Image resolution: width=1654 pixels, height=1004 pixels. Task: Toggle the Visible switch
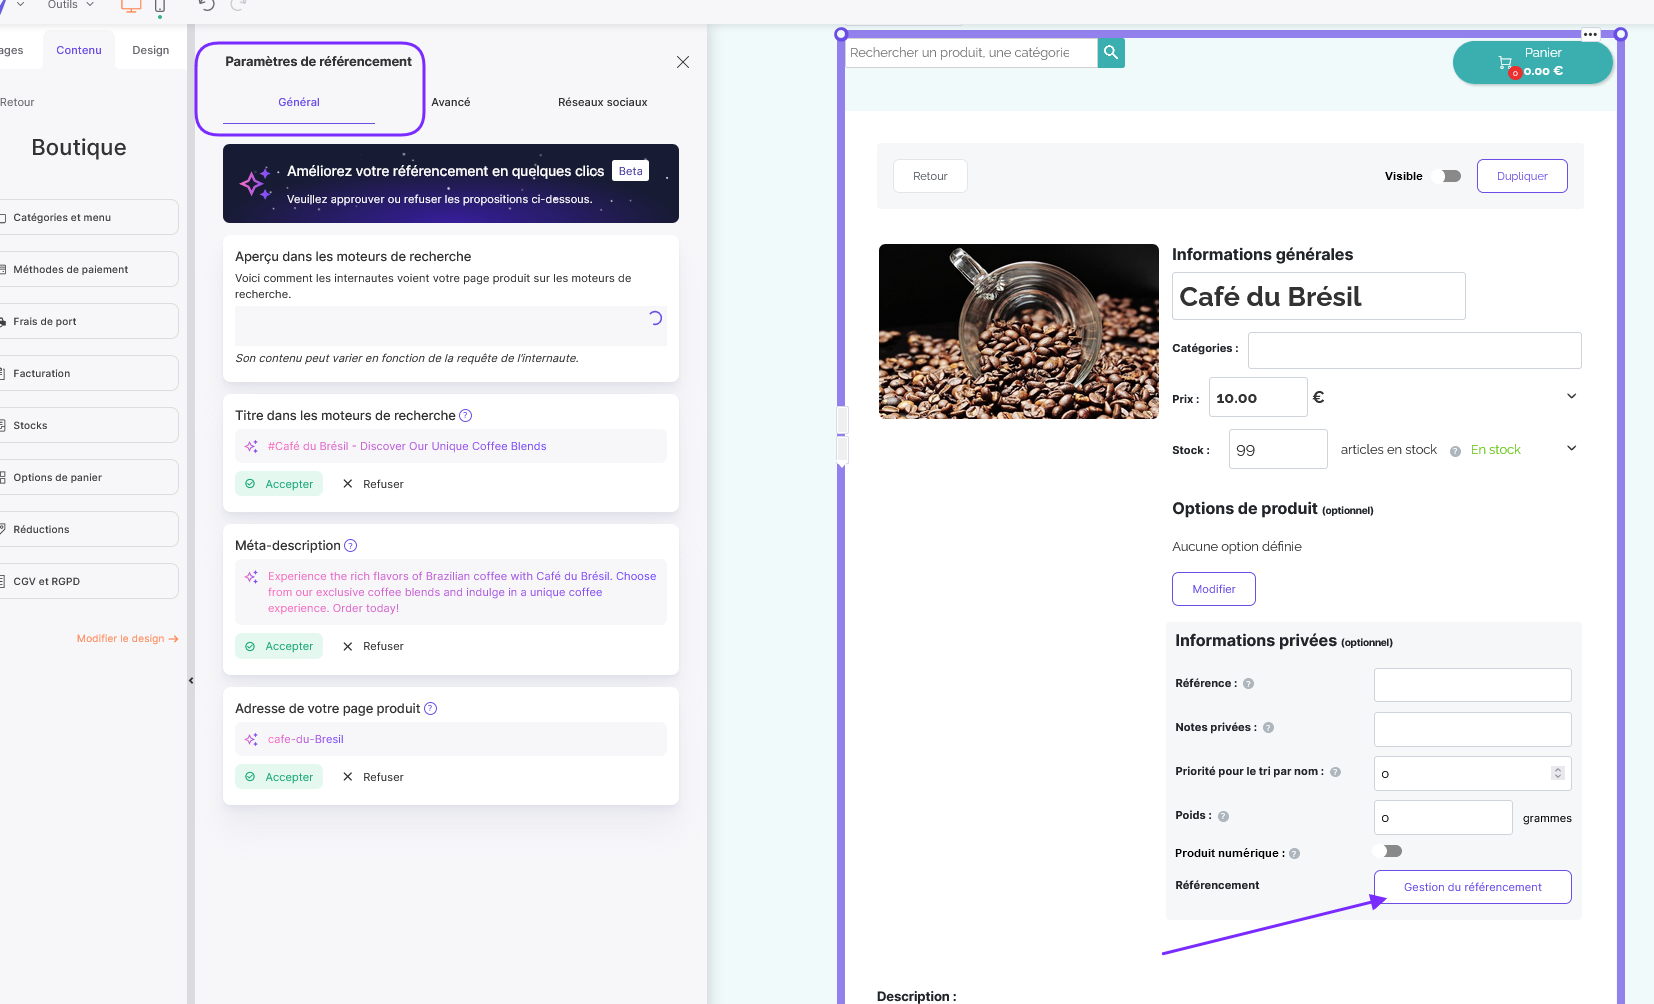(1446, 176)
